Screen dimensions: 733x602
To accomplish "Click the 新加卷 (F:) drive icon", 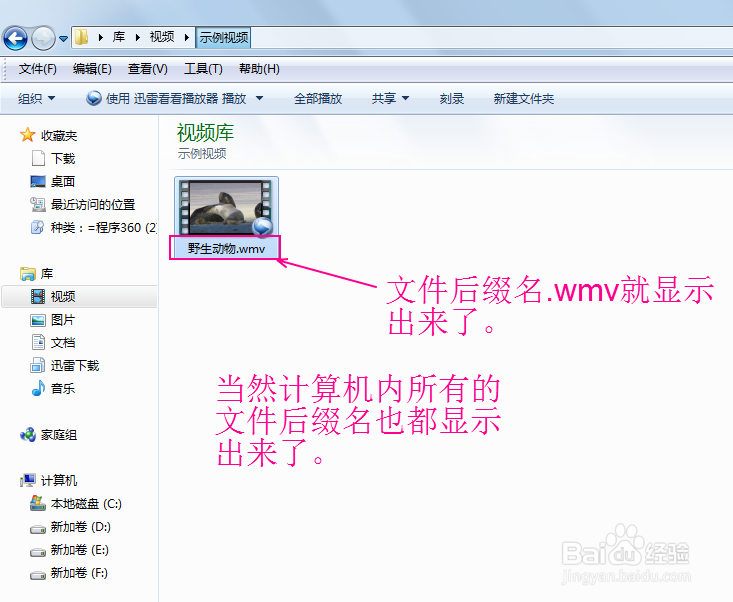I will [x=38, y=574].
